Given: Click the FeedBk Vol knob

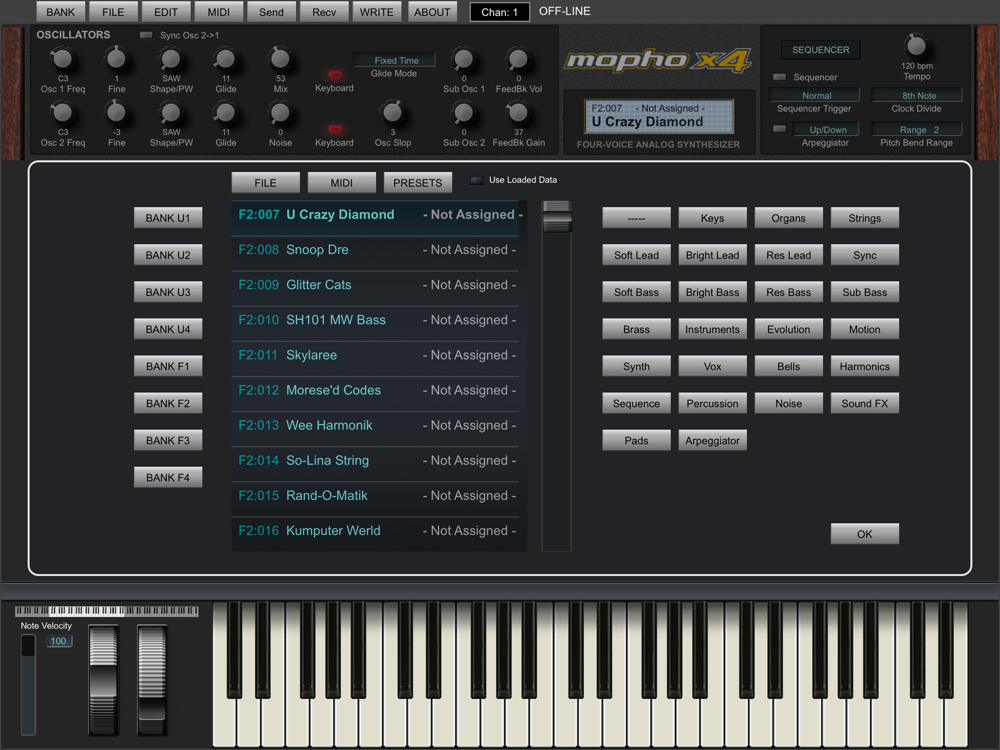Looking at the screenshot, I should pyautogui.click(x=518, y=59).
